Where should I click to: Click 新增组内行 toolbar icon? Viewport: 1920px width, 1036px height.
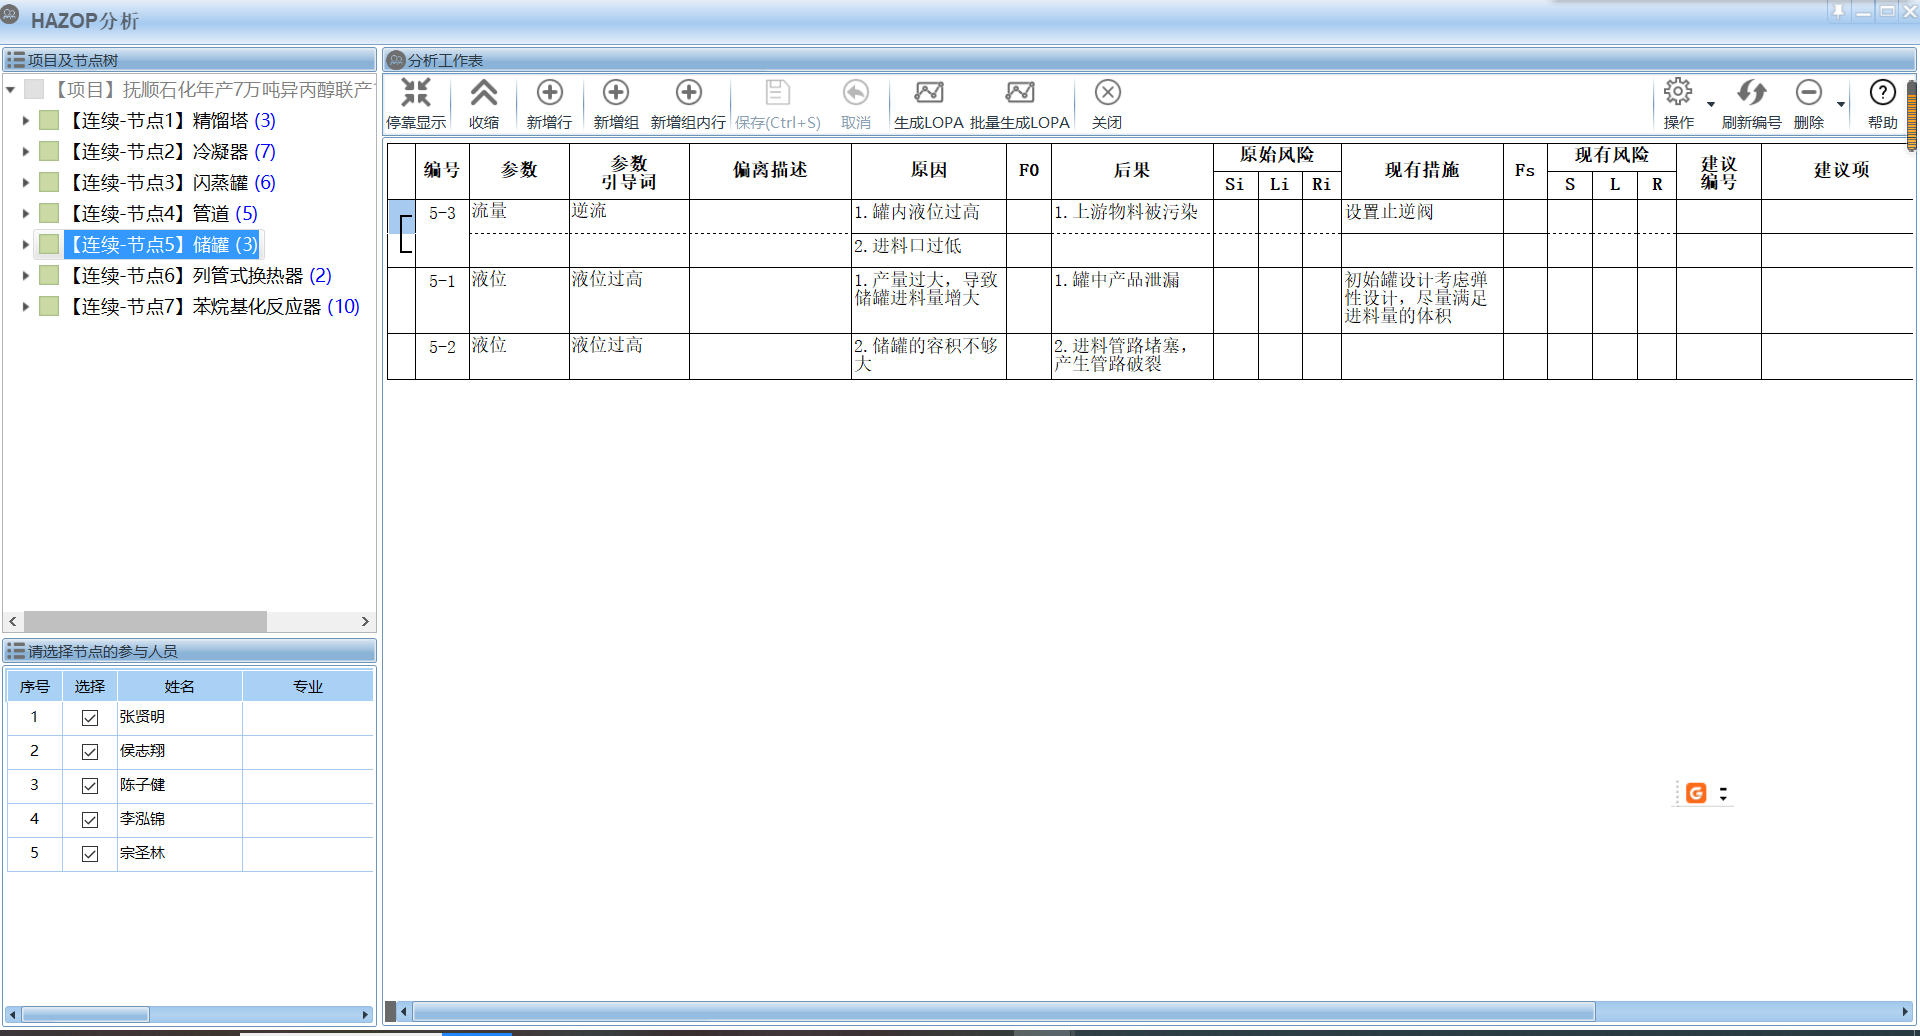click(x=689, y=93)
